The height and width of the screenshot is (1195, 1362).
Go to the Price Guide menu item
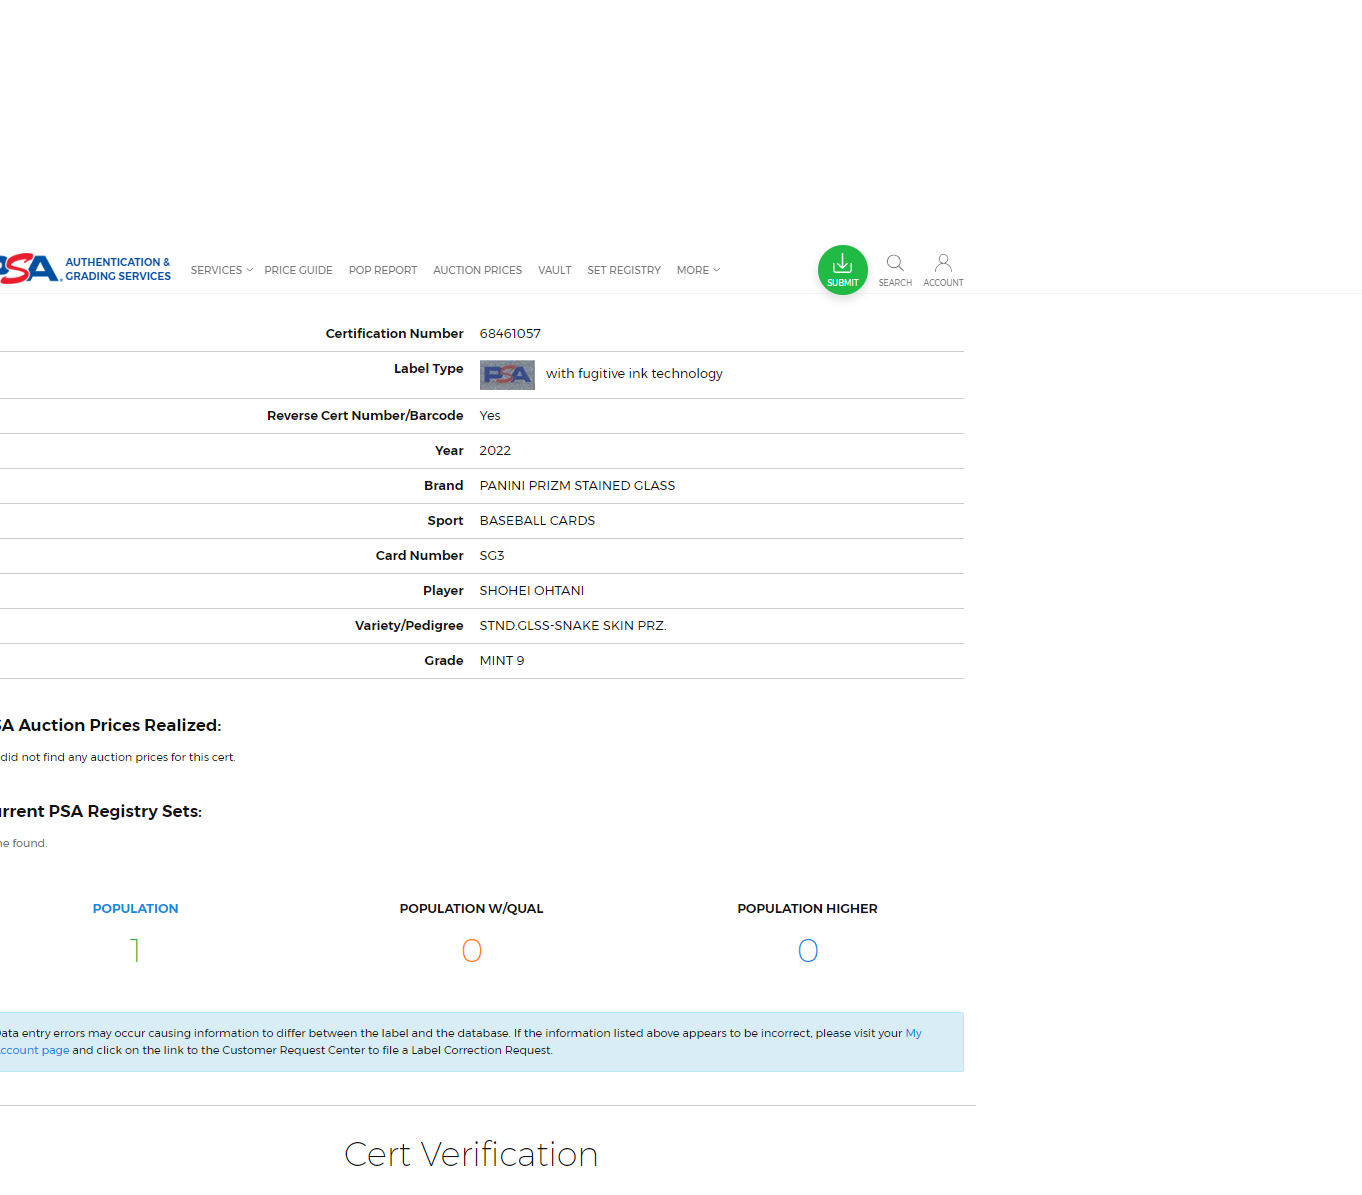click(x=298, y=270)
